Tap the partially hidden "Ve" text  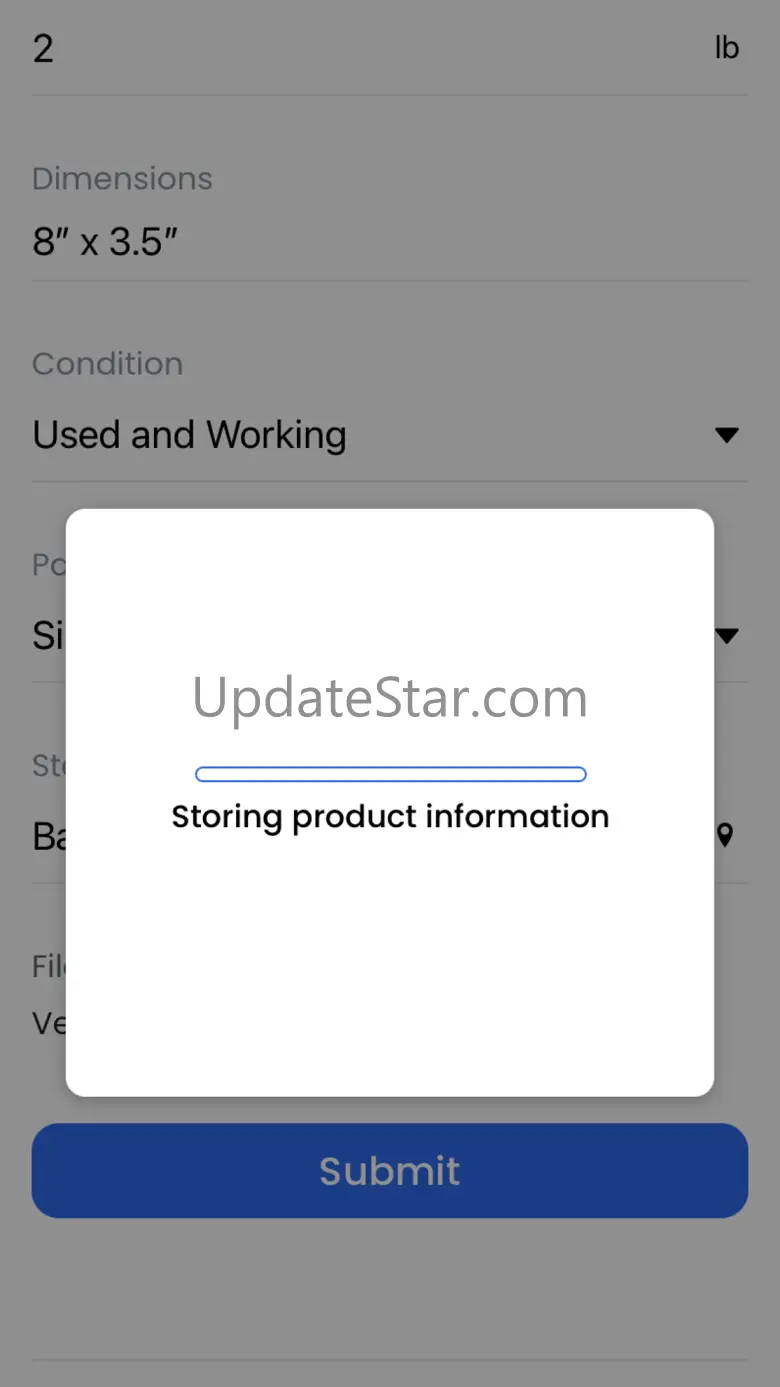click(49, 1023)
